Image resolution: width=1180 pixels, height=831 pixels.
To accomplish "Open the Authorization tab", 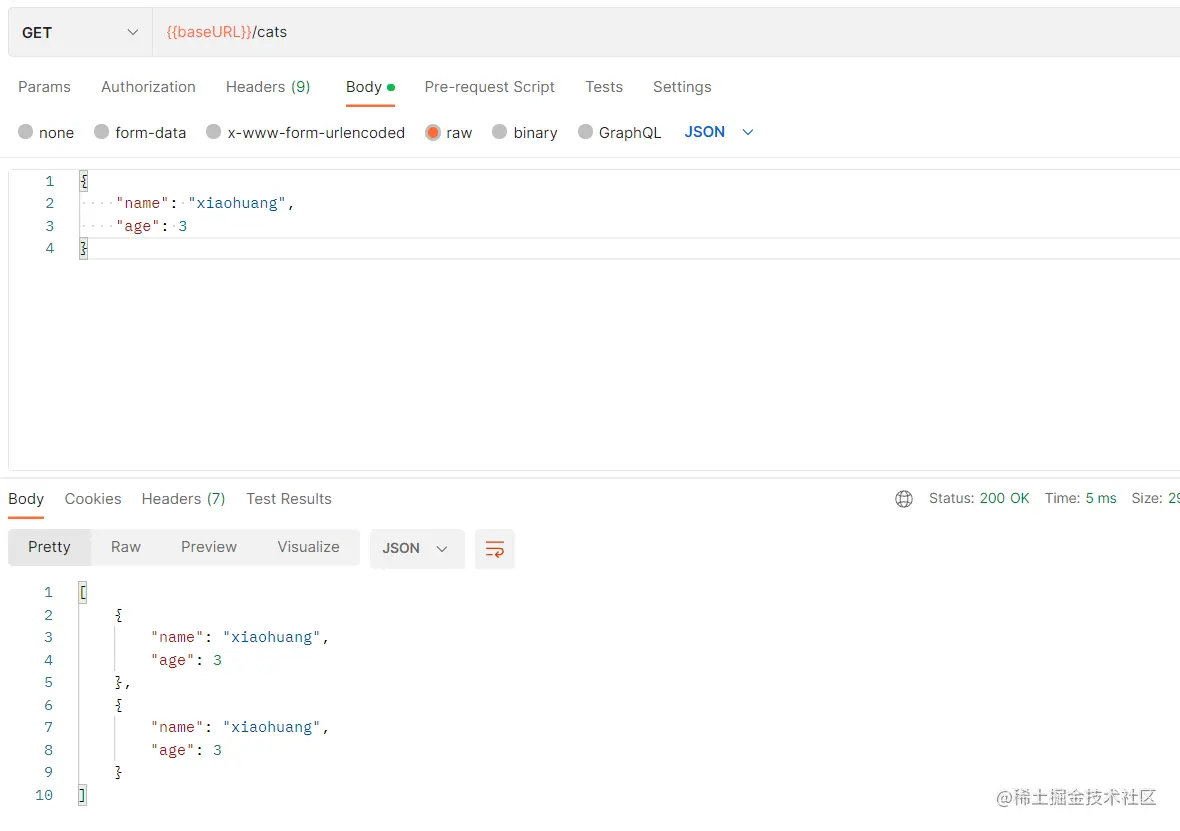I will point(148,87).
